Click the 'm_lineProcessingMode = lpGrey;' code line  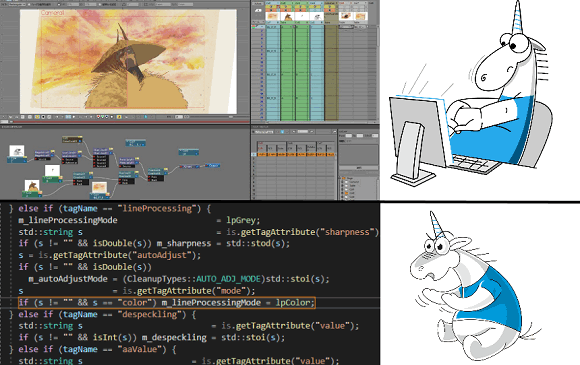coord(139,220)
